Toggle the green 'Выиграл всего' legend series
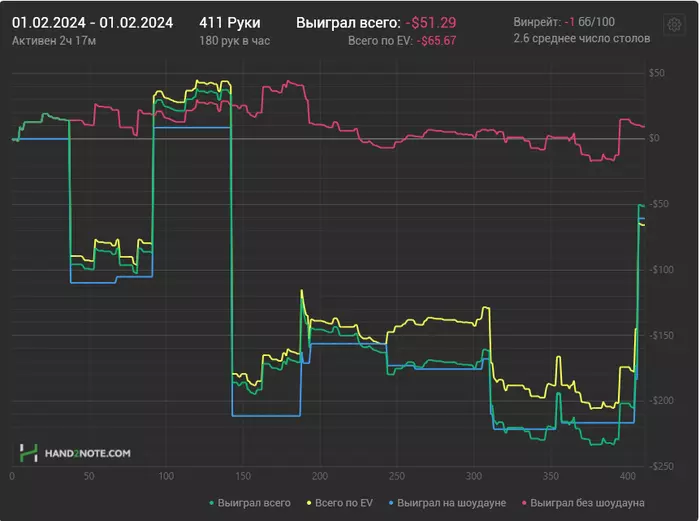700x521 pixels. pos(250,503)
